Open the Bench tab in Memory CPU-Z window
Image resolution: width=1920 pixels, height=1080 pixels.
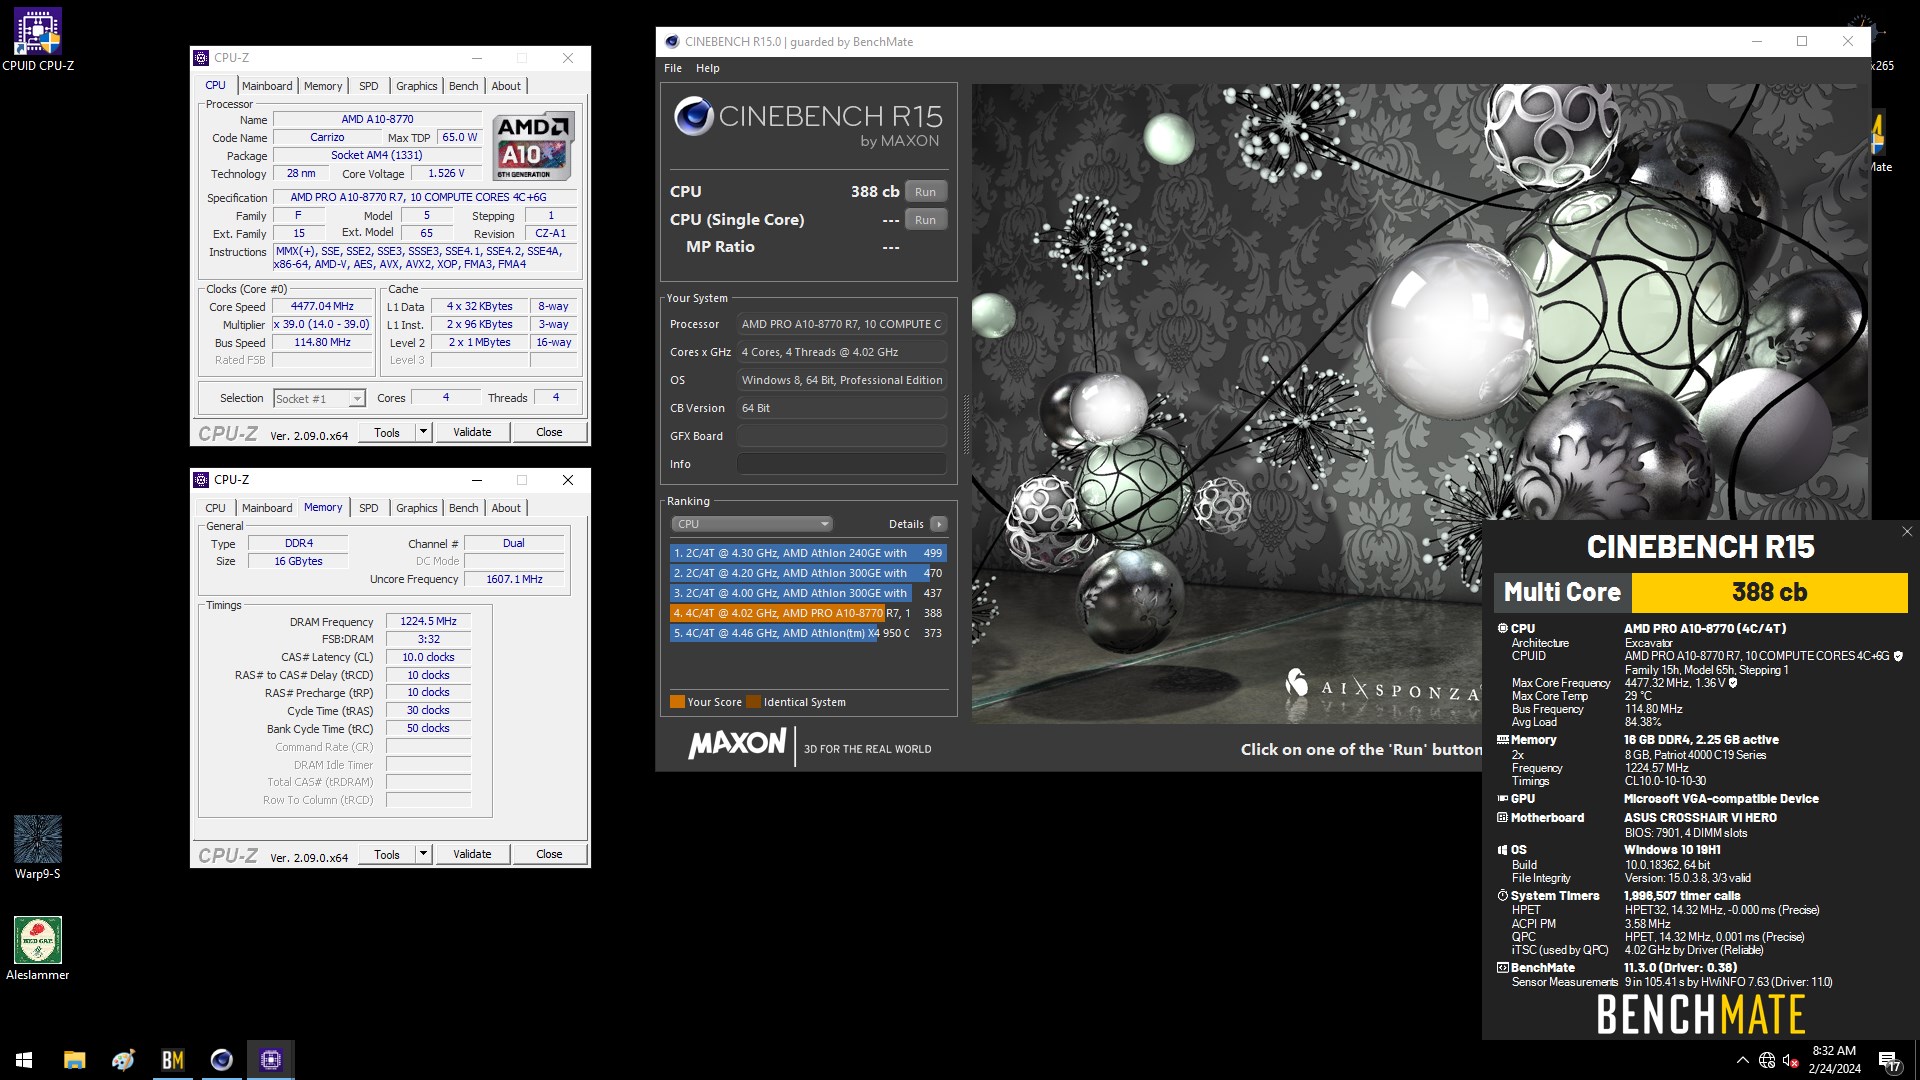point(464,508)
